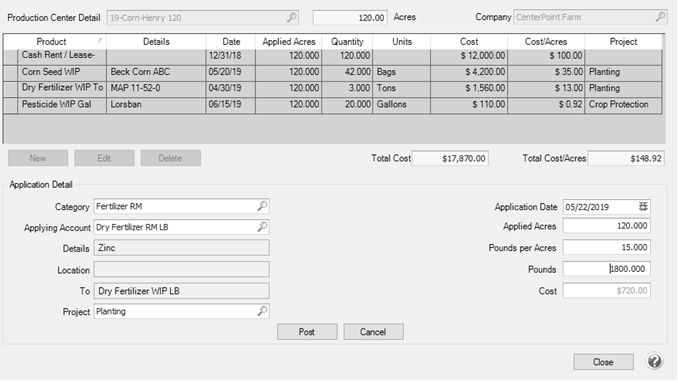Select Cash Rent / Lease row selector
The width and height of the screenshot is (678, 383).
(x=10, y=57)
